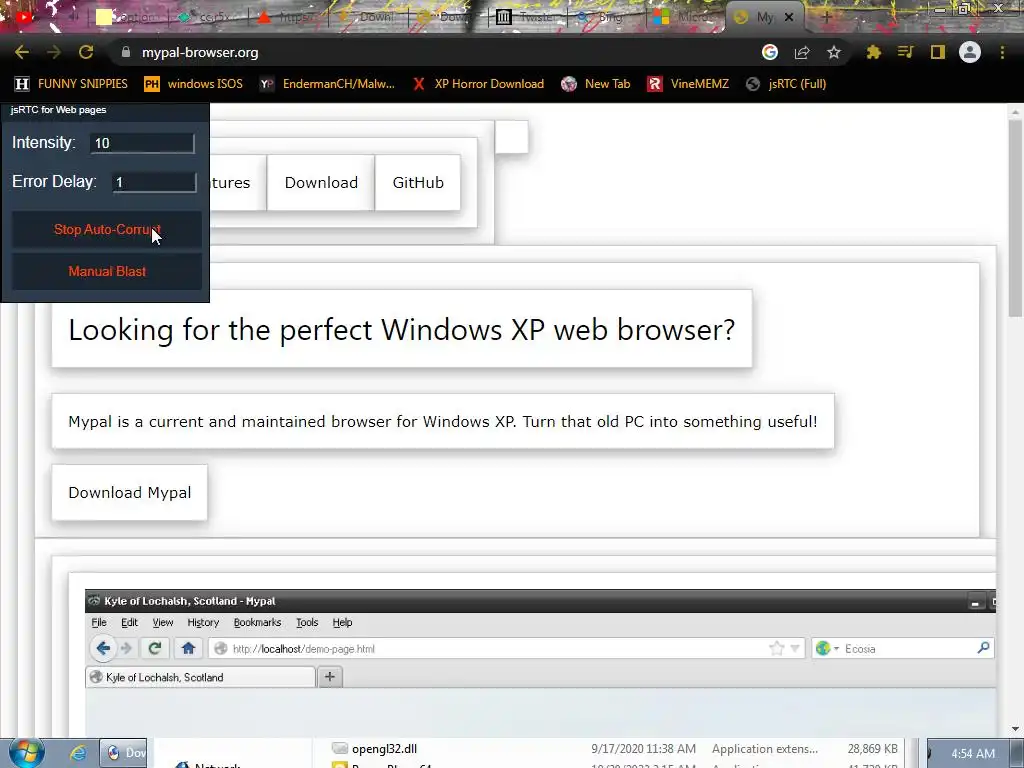Open the jsRTC (Full) bookmark
The width and height of the screenshot is (1024, 768).
(x=786, y=84)
